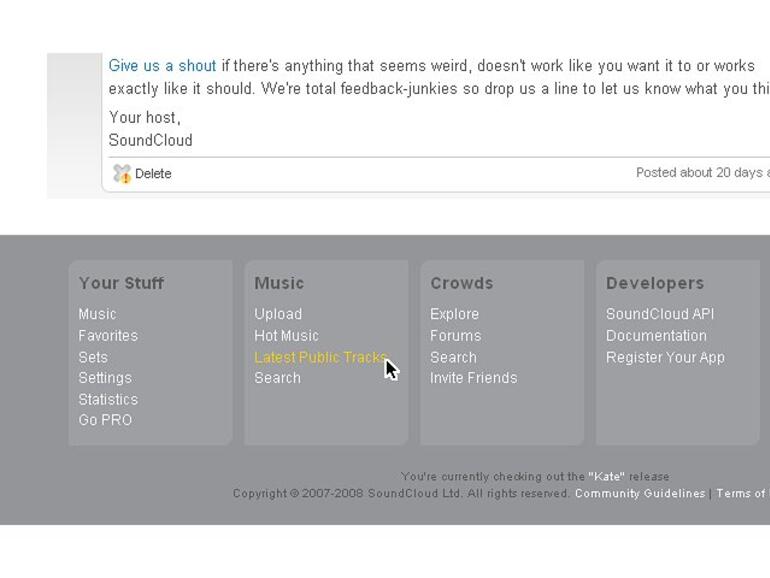Open the SoundCloud API link
Screen dimensions: 770x578
pos(660,314)
